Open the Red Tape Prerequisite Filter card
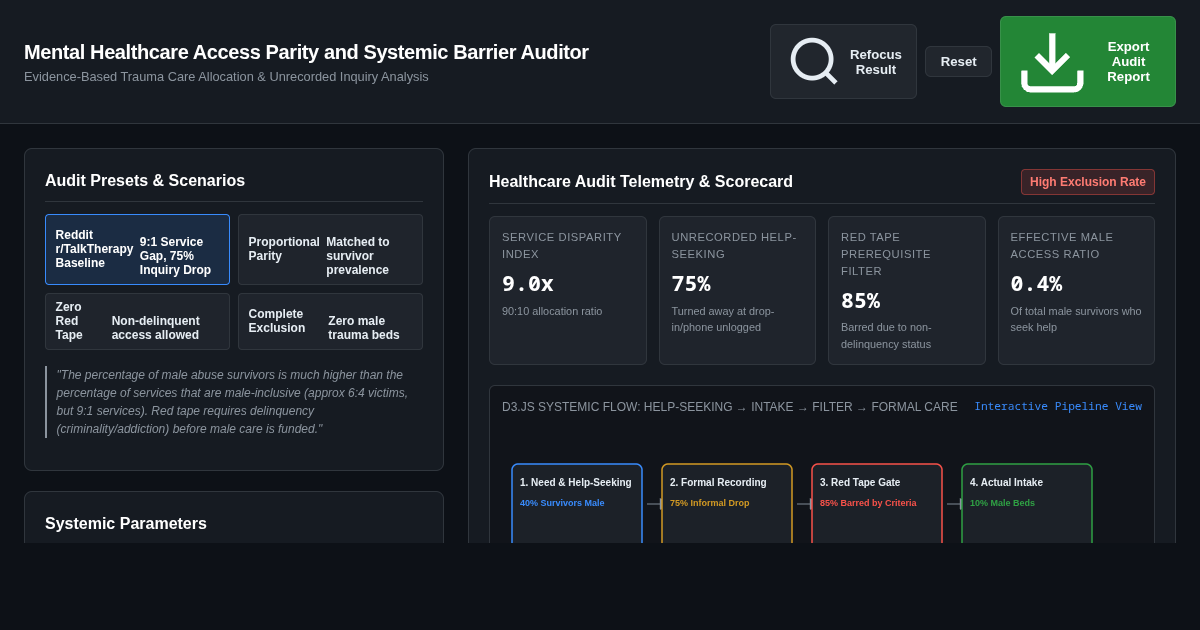 pos(907,291)
